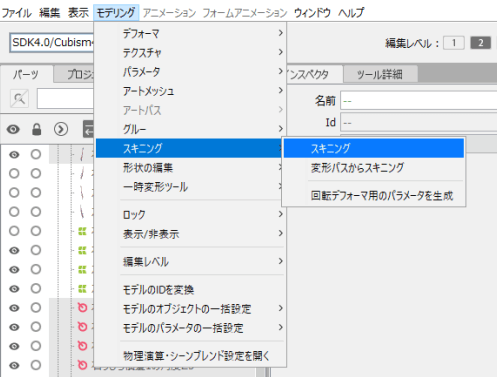Select スキニング in the submenu
This screenshot has width=497, height=377.
click(374, 148)
